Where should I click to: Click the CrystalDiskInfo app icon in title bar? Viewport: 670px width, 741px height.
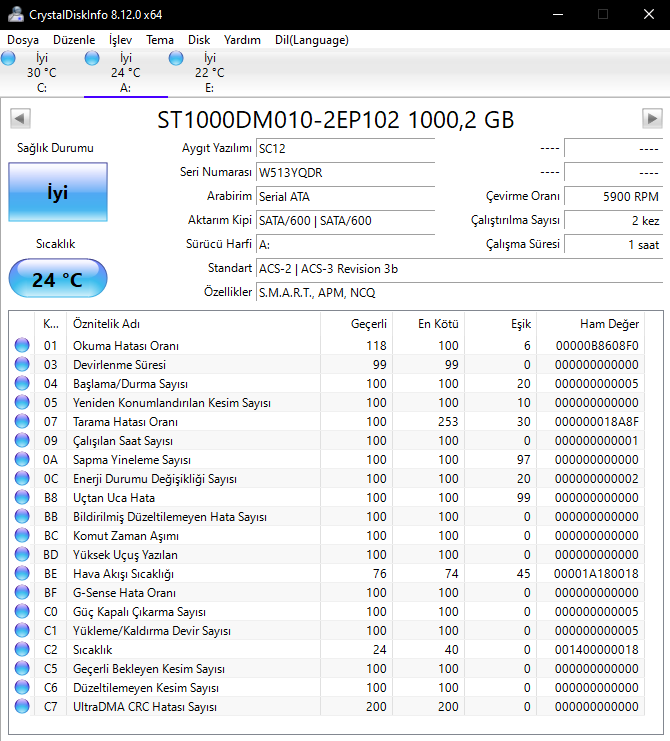[x=16, y=14]
